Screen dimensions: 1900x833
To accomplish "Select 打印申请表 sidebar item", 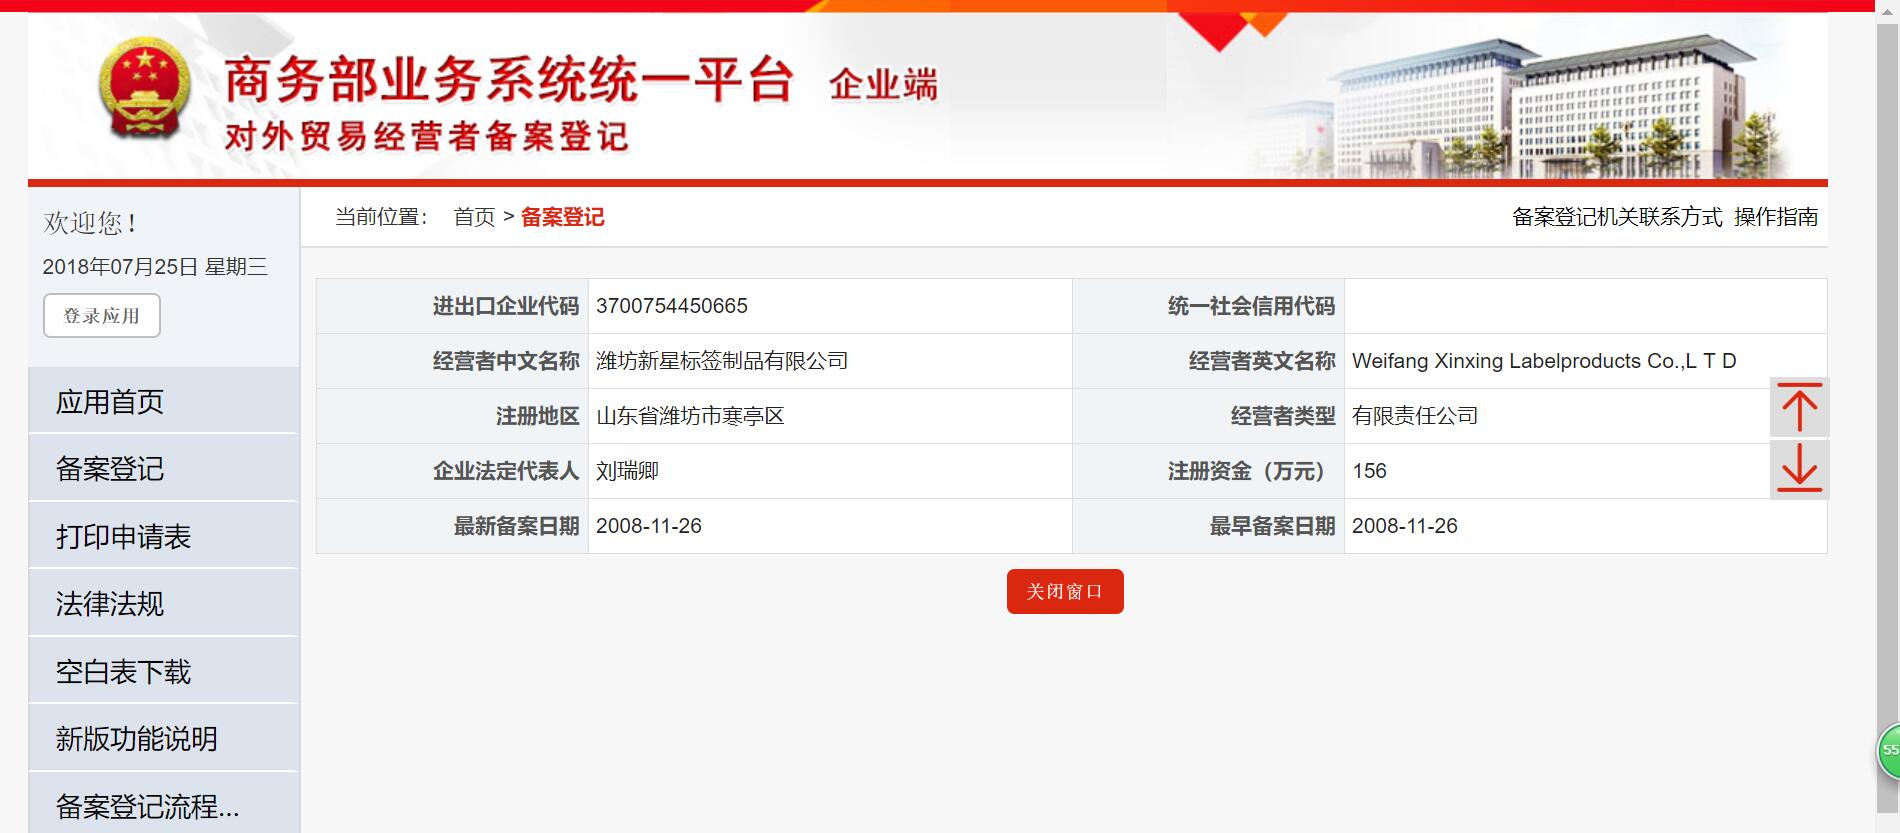I will coord(164,536).
